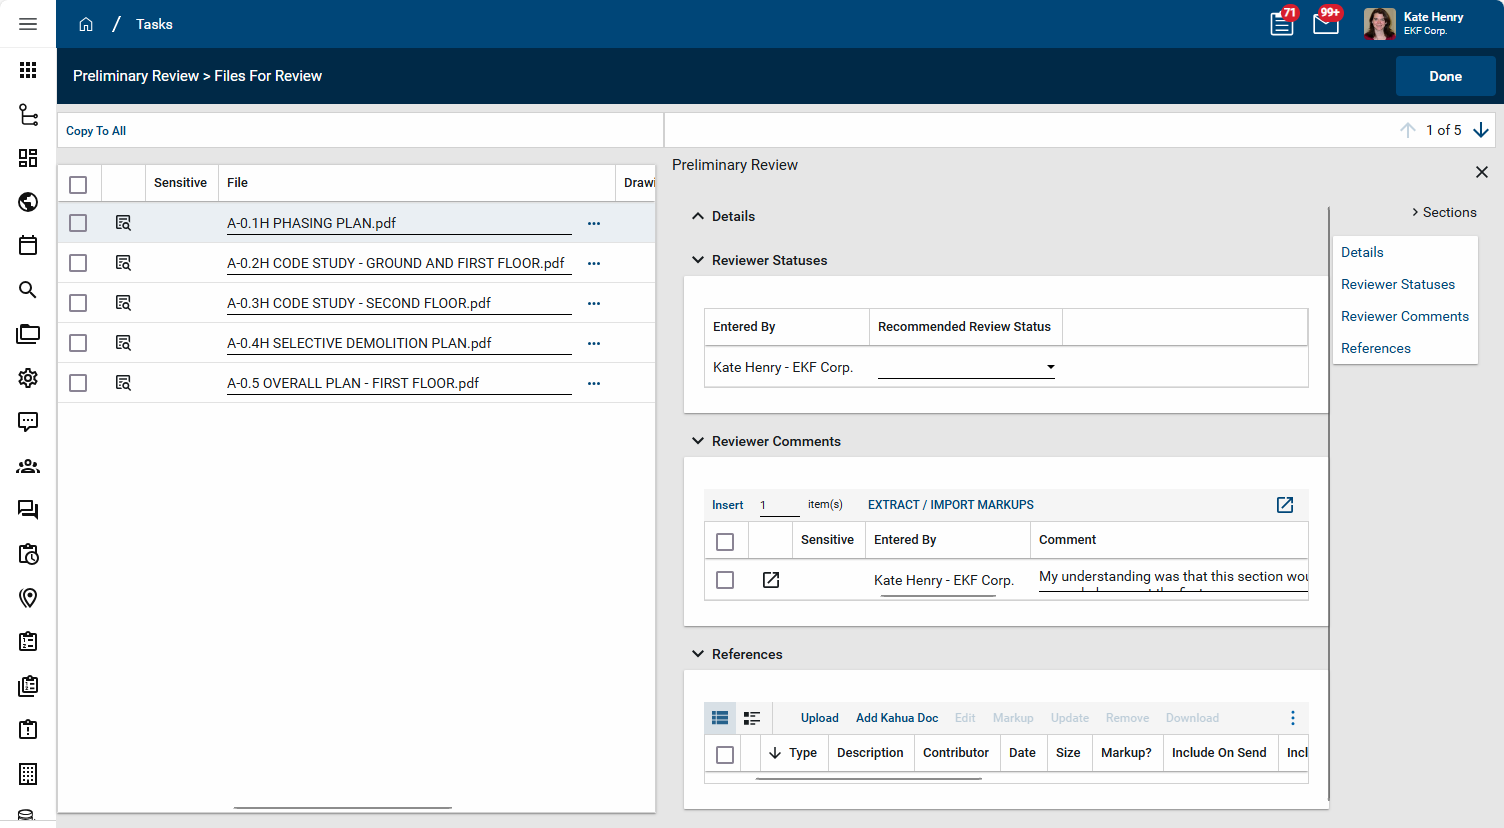This screenshot has height=828, width=1504.
Task: Click the Insert item count input field
Action: [x=779, y=505]
